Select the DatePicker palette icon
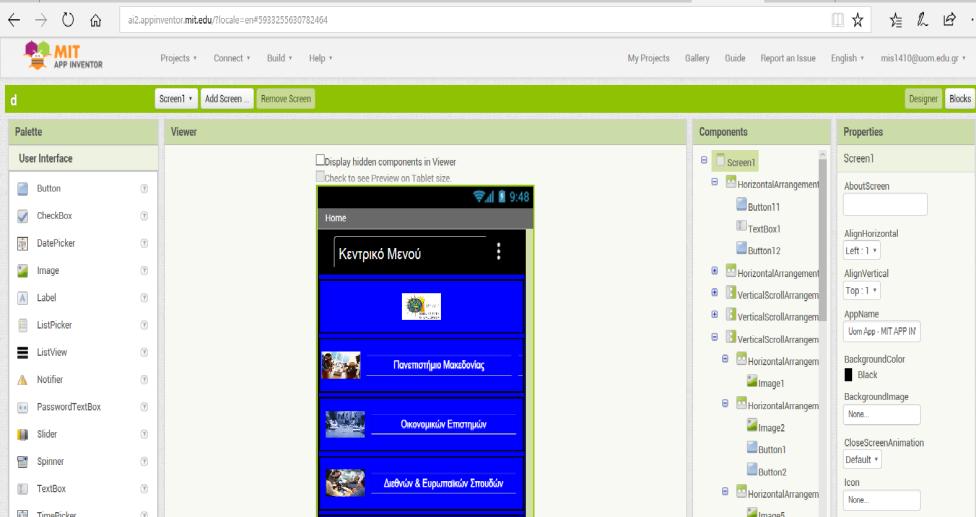Image resolution: width=976 pixels, height=517 pixels. click(x=22, y=243)
